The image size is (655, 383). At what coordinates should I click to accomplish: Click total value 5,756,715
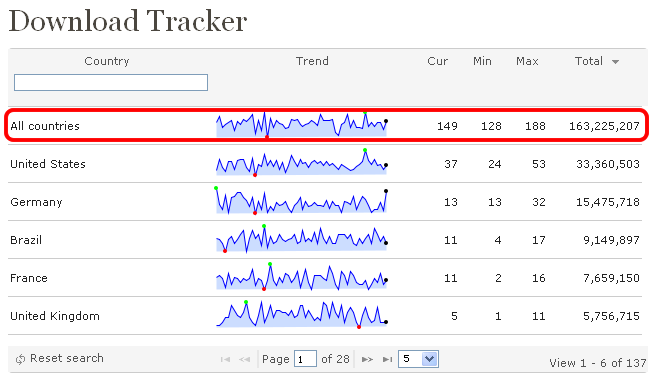point(611,316)
